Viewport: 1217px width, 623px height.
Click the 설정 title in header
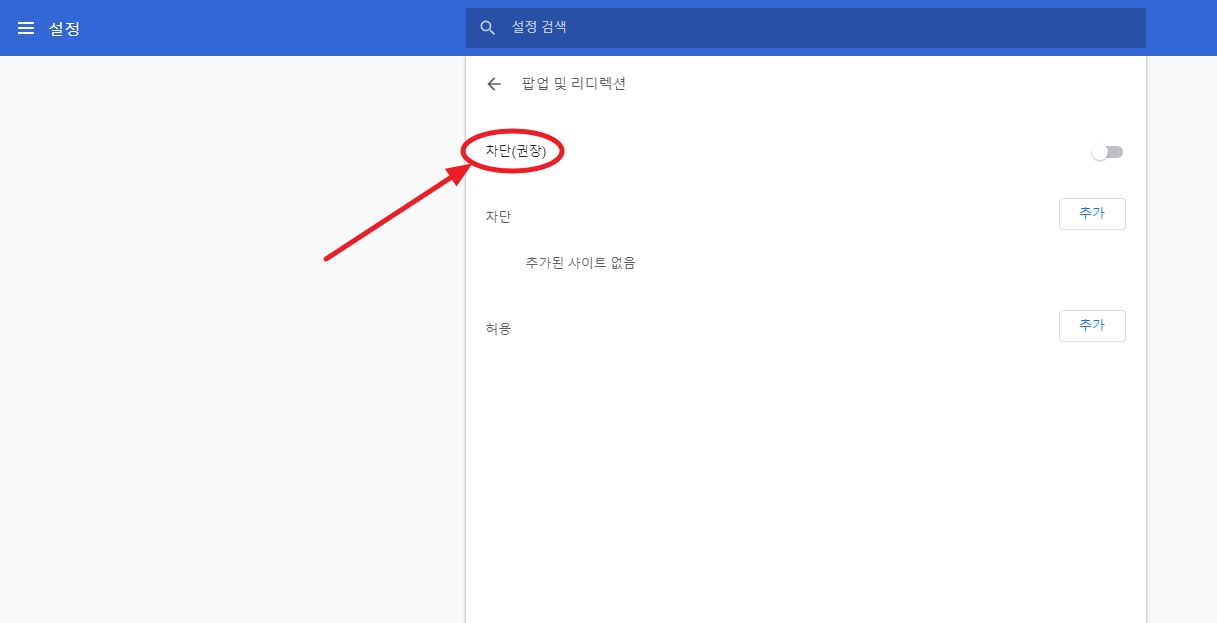point(64,29)
